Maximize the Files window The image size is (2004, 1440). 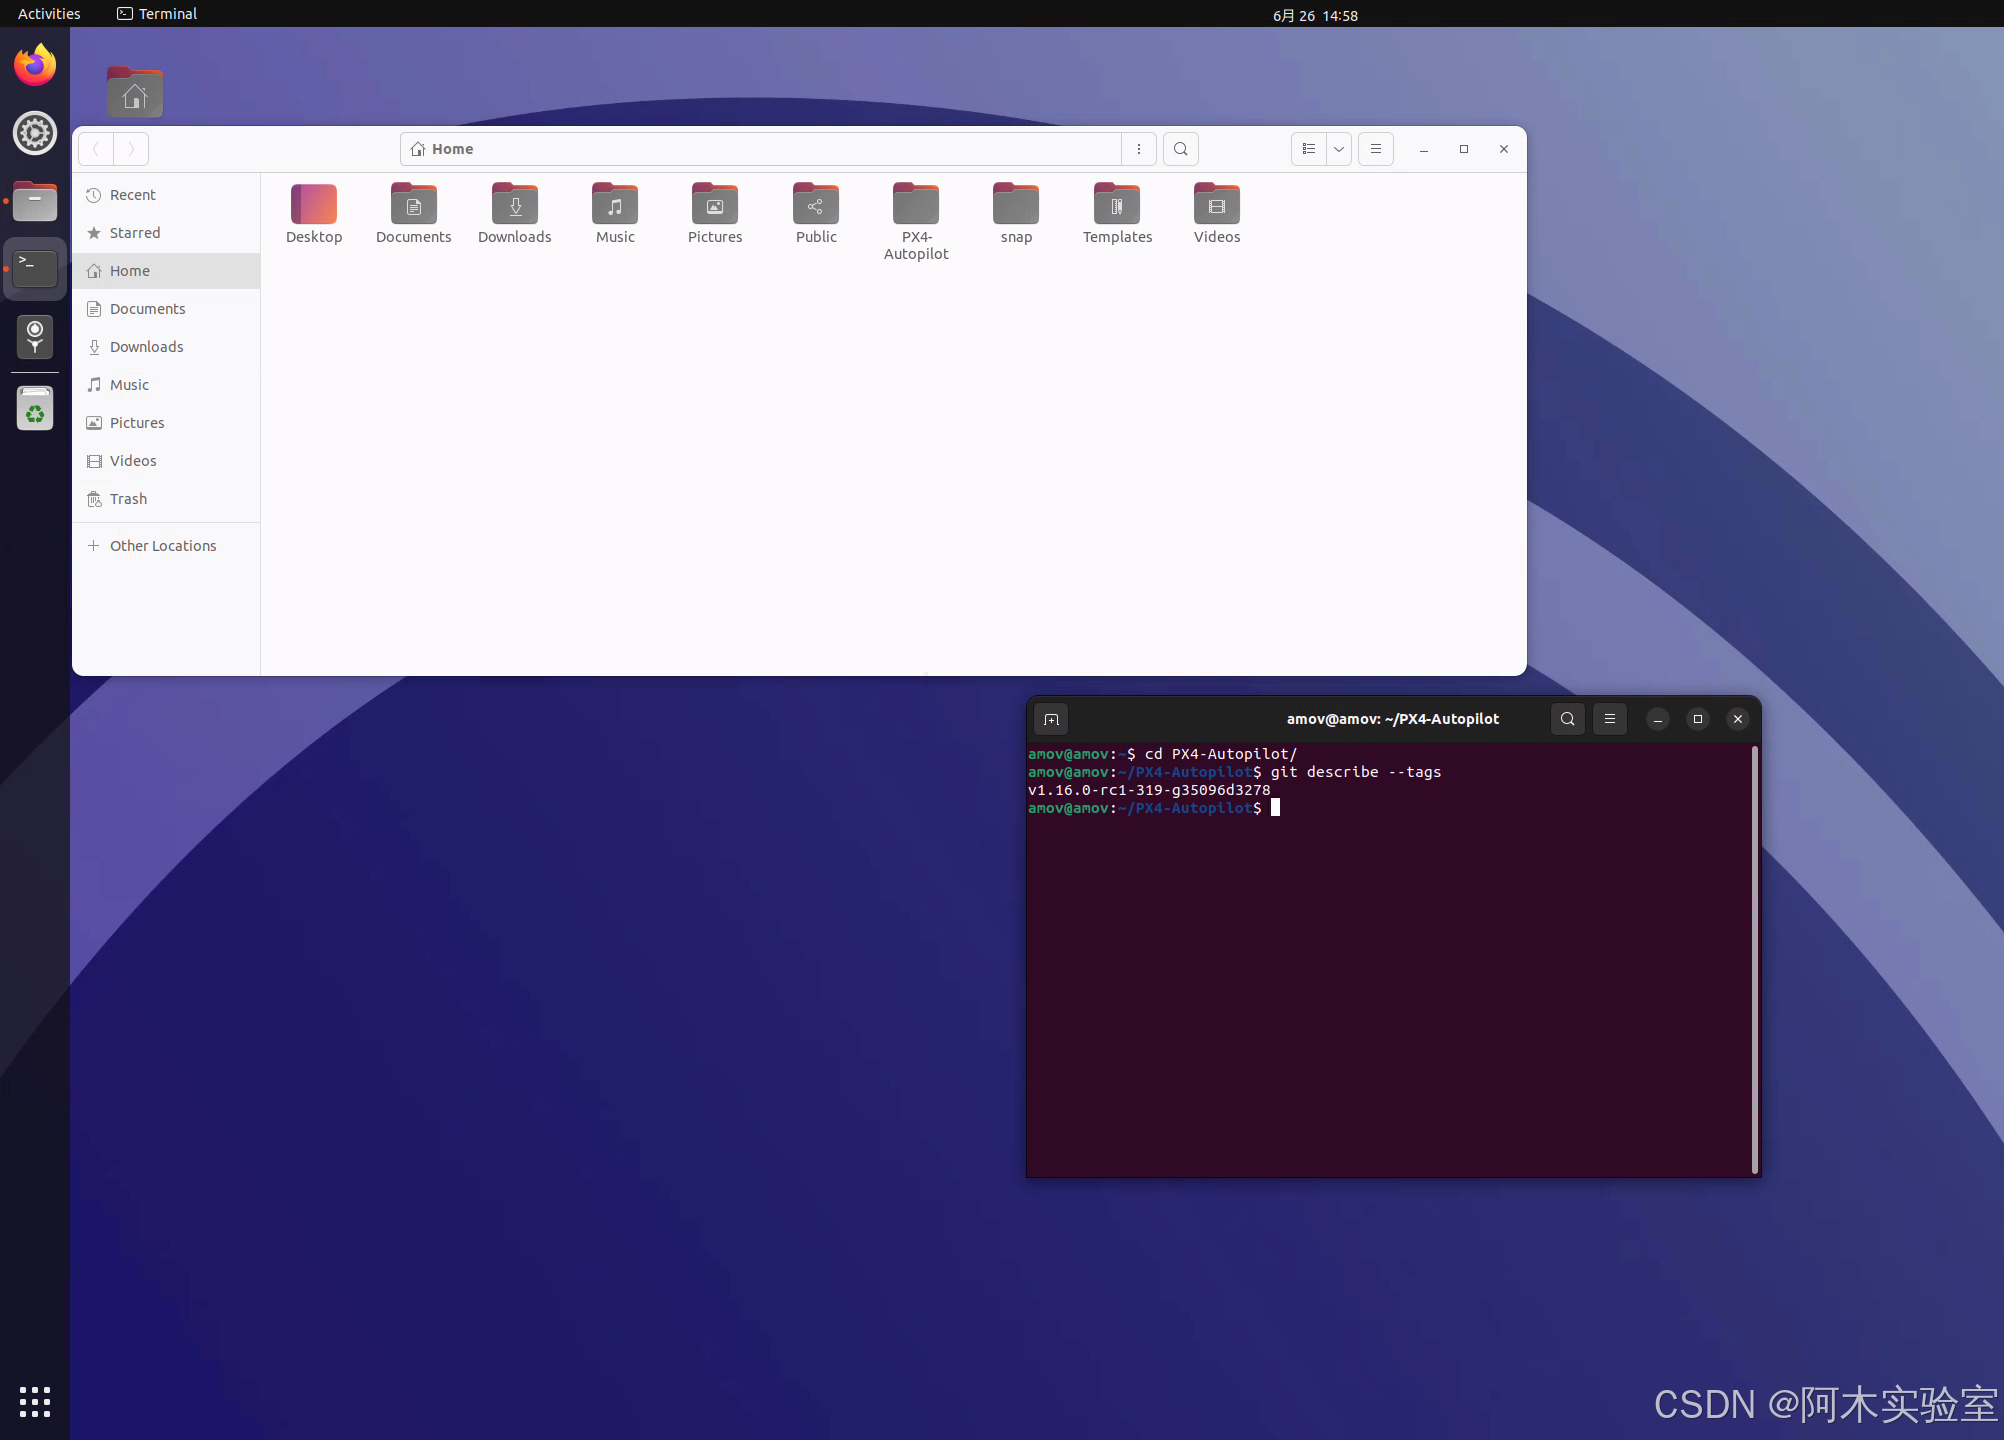click(x=1464, y=149)
